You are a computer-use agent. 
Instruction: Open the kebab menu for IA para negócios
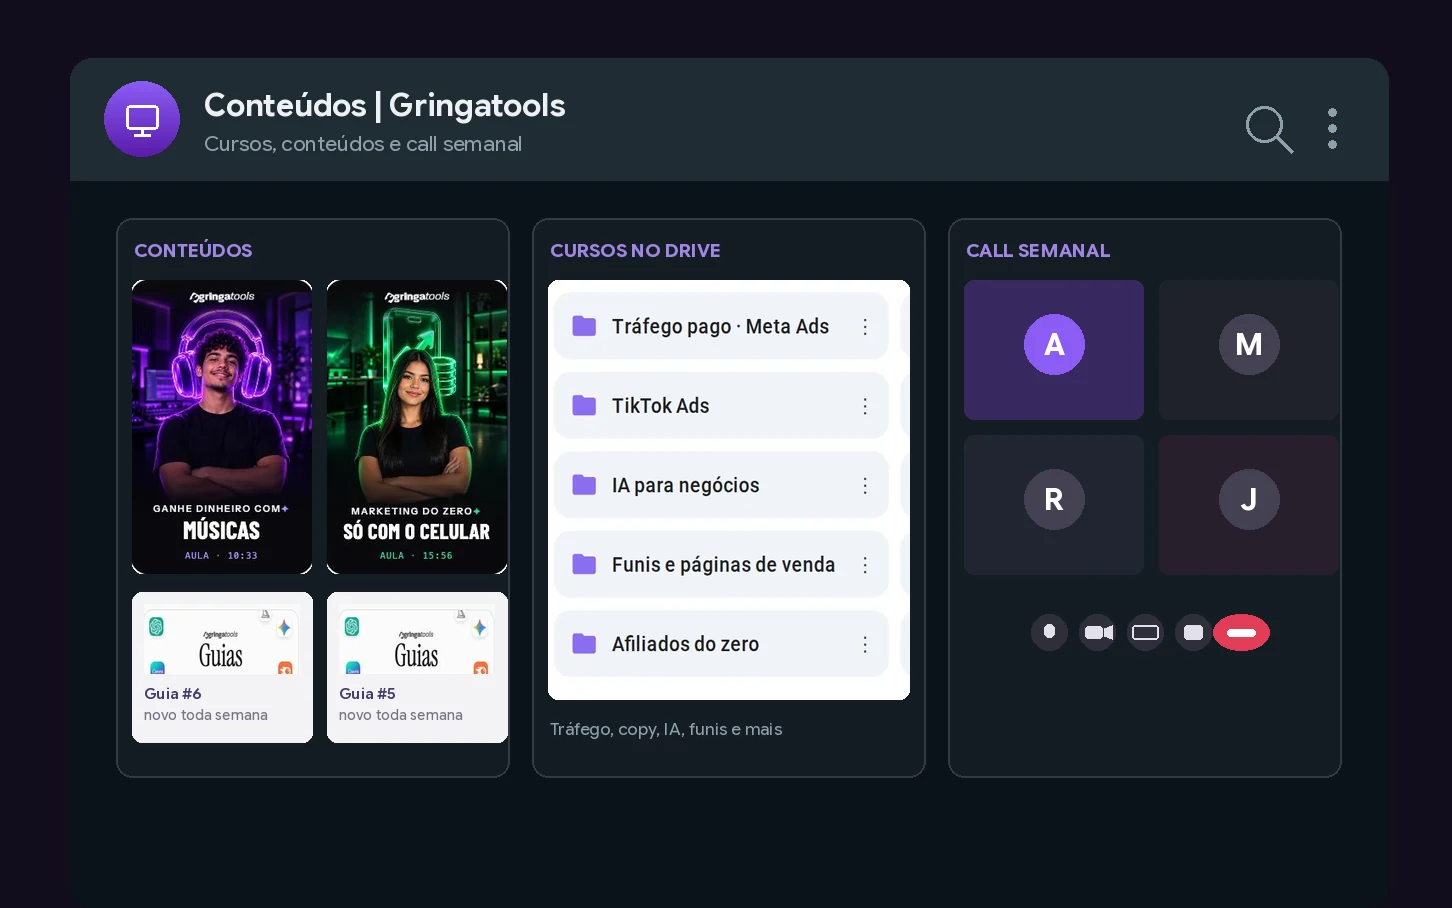[865, 486]
